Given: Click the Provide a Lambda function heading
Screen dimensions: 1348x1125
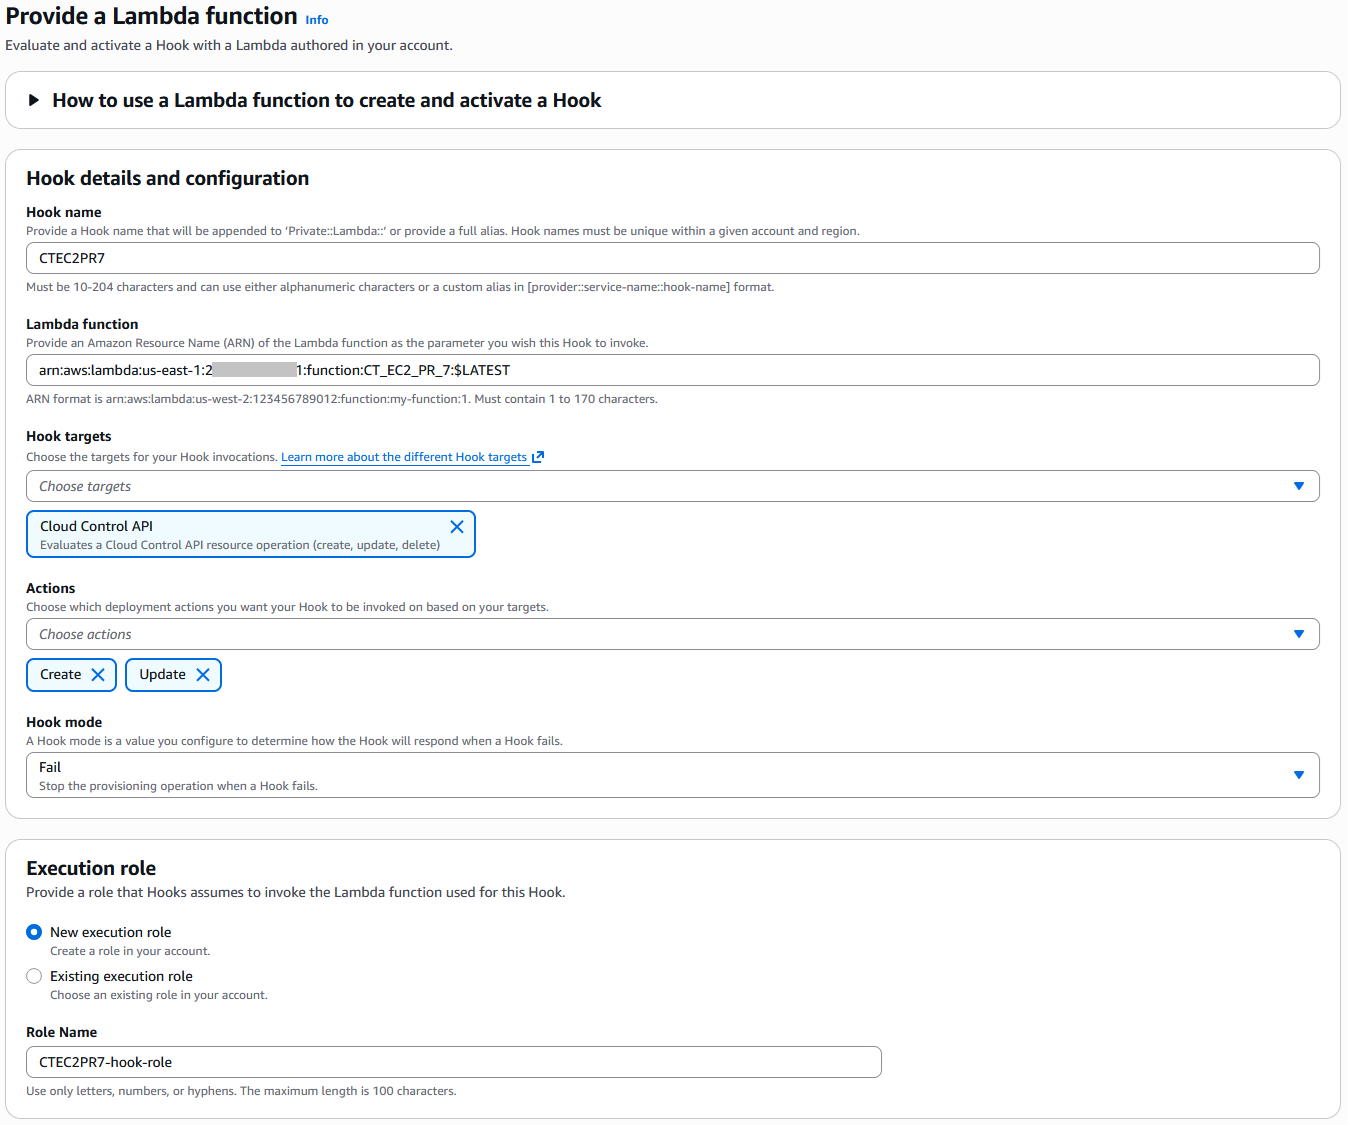Looking at the screenshot, I should click(x=150, y=16).
